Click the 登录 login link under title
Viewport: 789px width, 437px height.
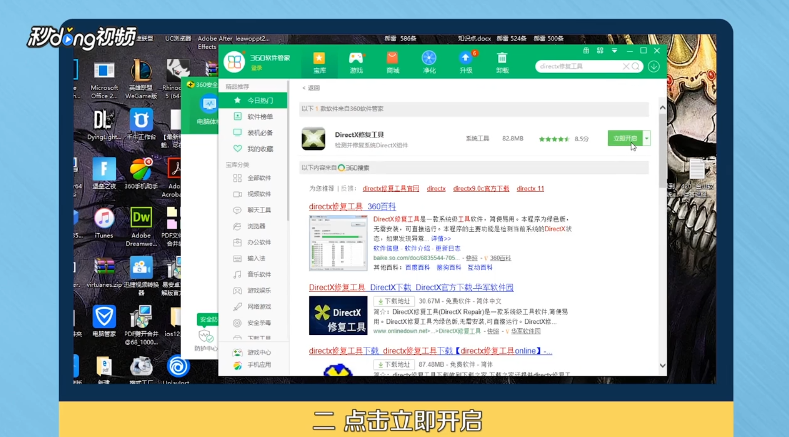(257, 68)
